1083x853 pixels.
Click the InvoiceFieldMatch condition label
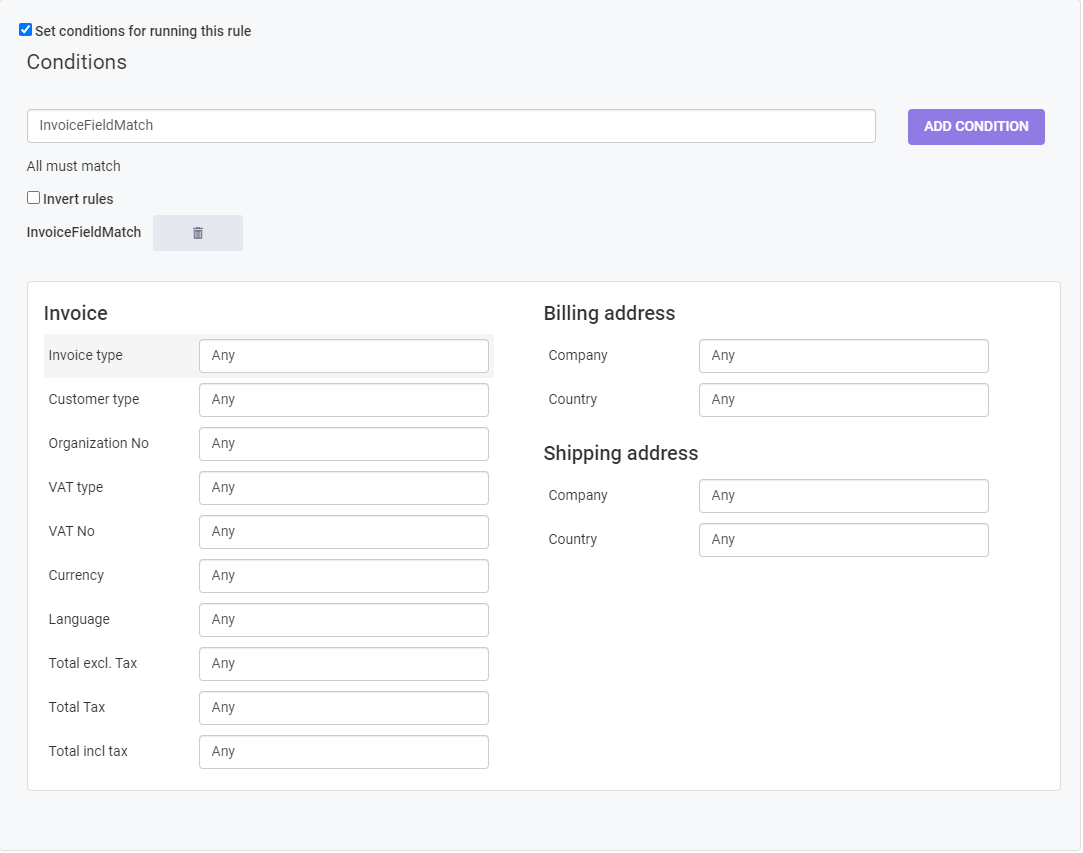point(84,232)
